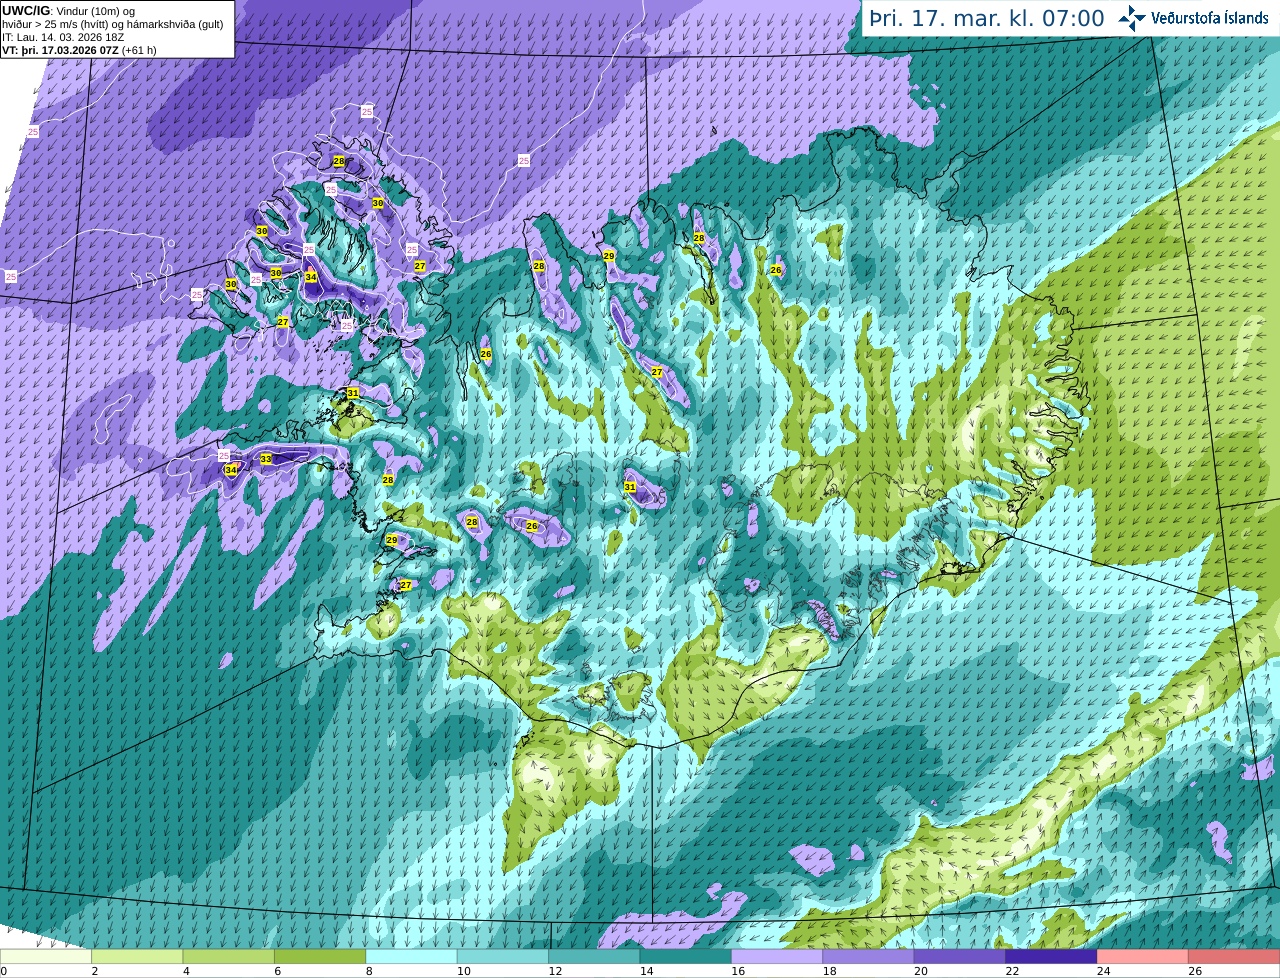Click the legend scale number 6
This screenshot has height=978, width=1280.
point(277,971)
